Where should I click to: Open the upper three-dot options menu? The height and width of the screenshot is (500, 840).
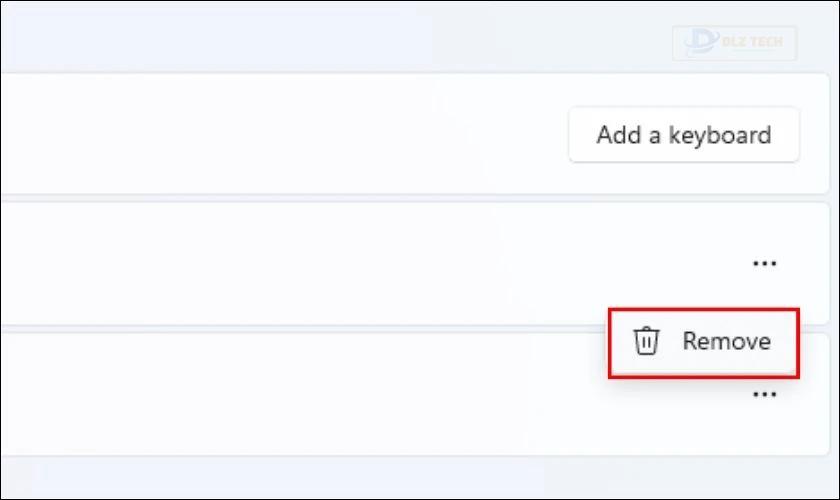[x=764, y=263]
